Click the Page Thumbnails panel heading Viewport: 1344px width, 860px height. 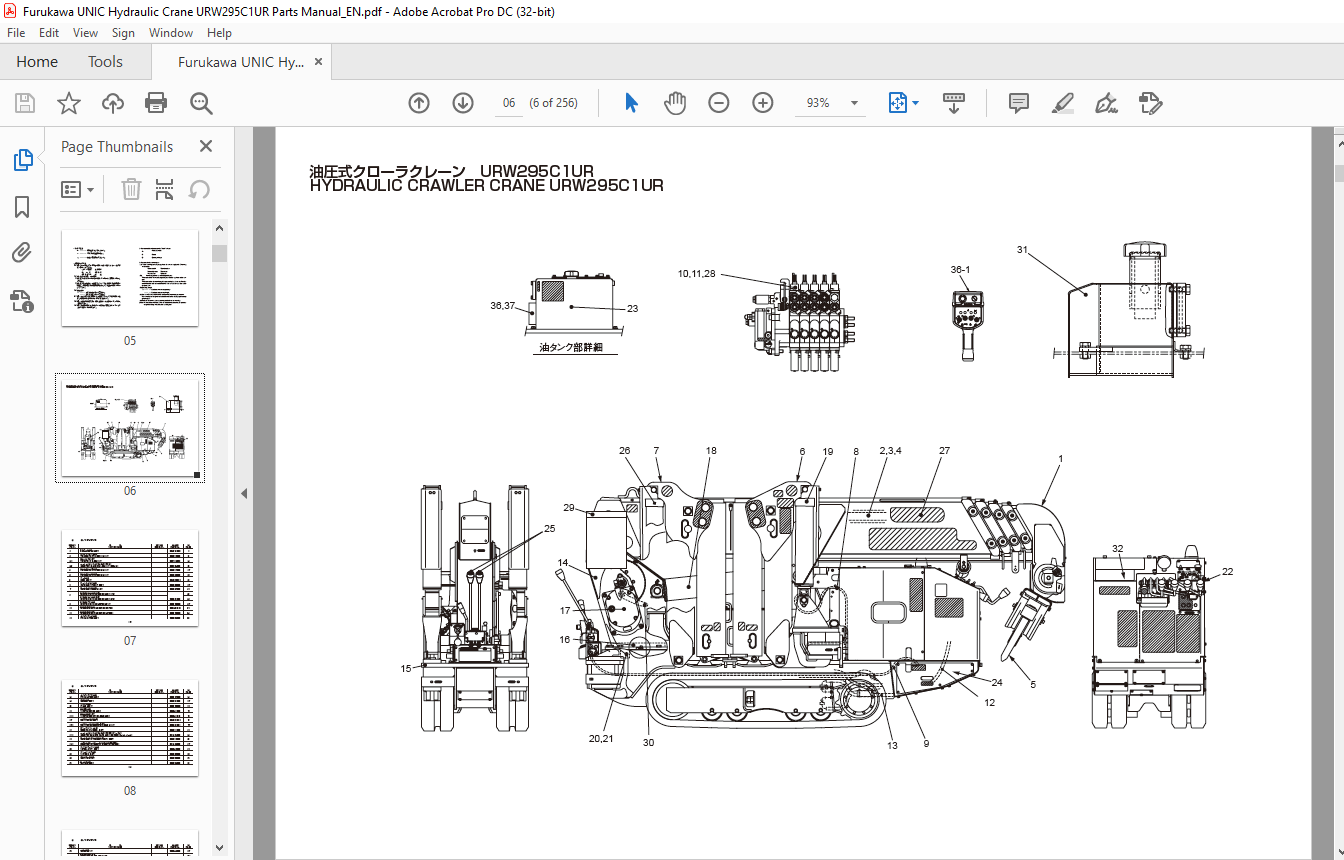click(117, 146)
